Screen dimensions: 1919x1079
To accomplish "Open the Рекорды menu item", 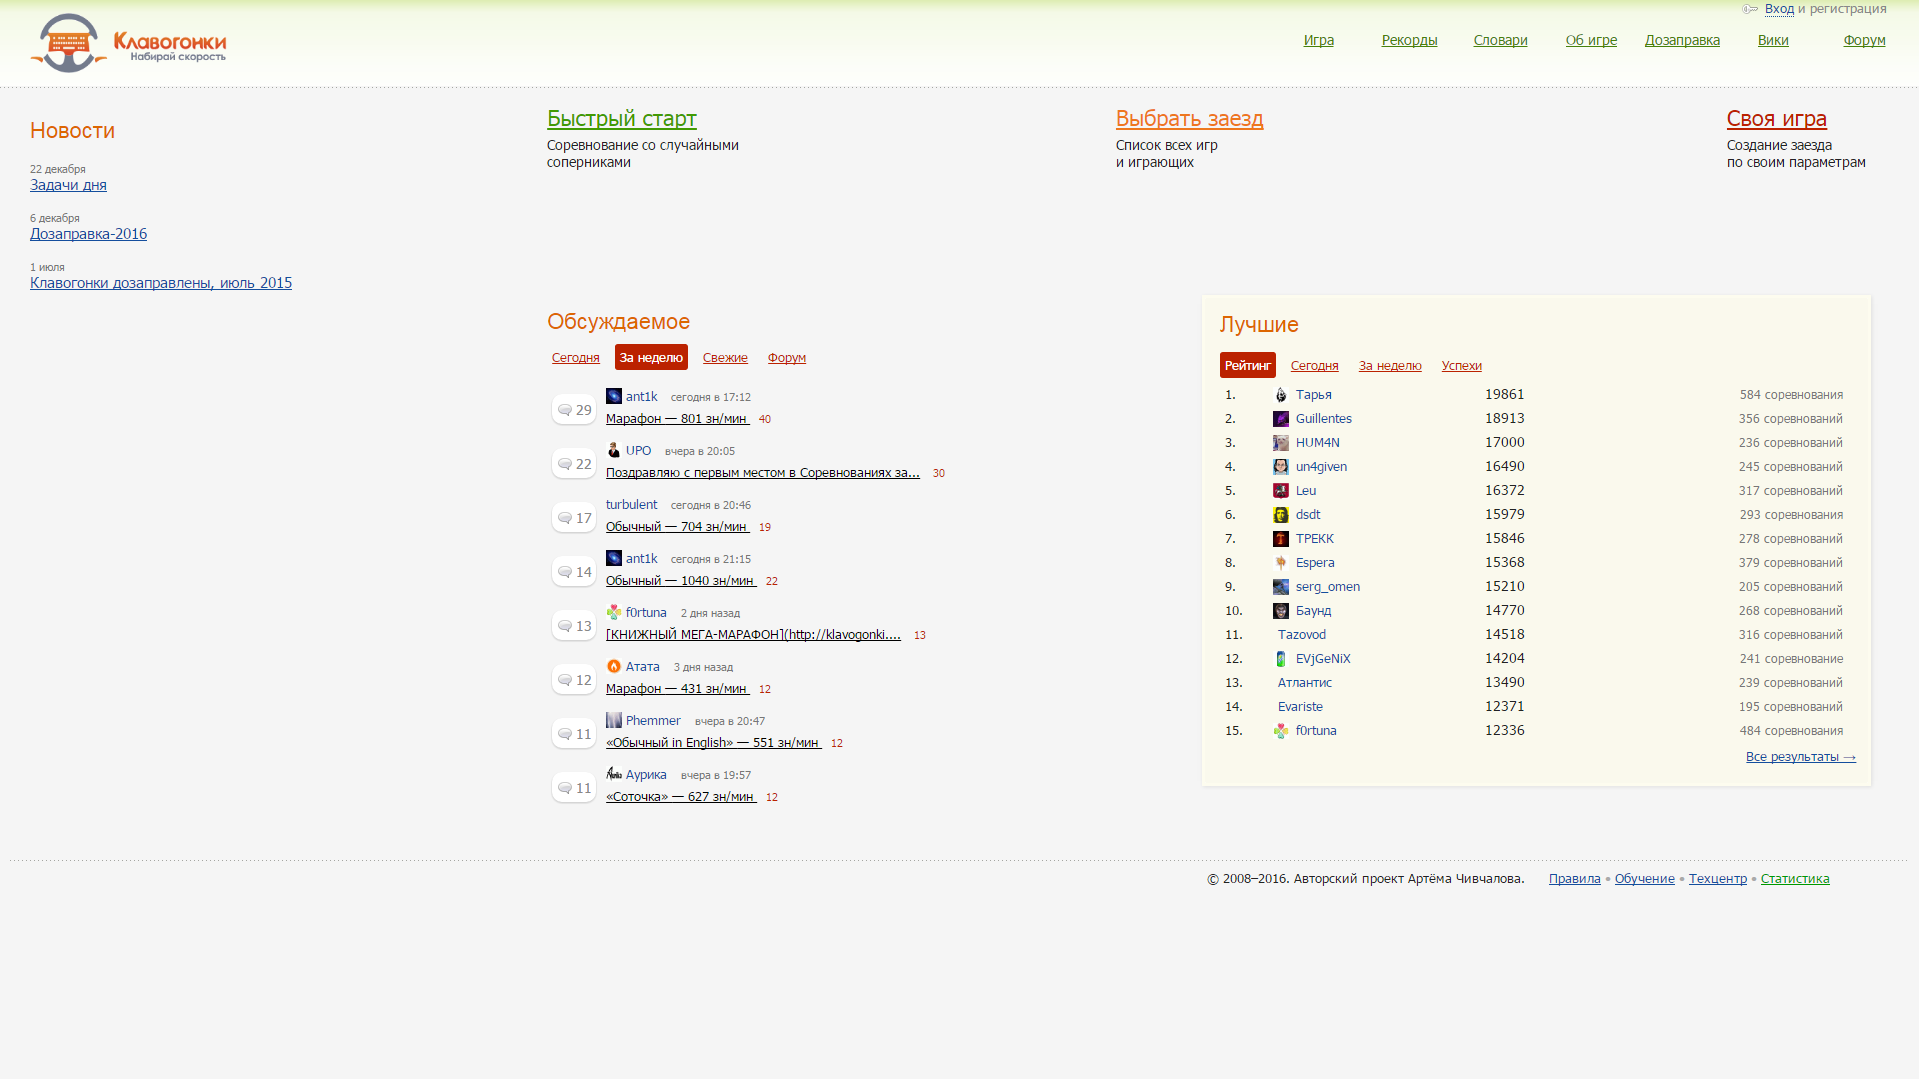I will (1409, 40).
